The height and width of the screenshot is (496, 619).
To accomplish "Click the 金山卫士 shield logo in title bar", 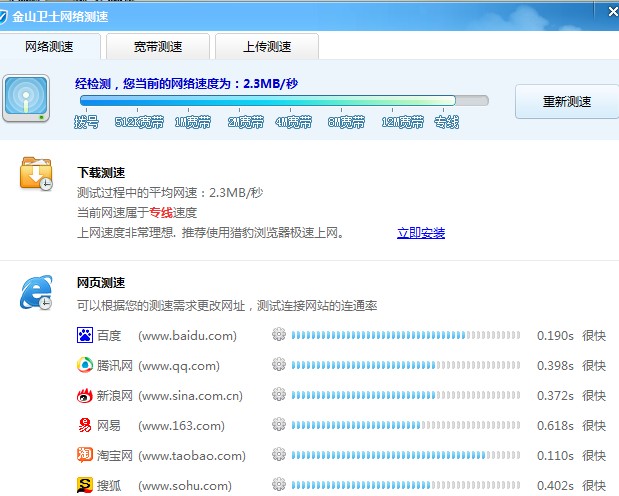I will (3, 17).
